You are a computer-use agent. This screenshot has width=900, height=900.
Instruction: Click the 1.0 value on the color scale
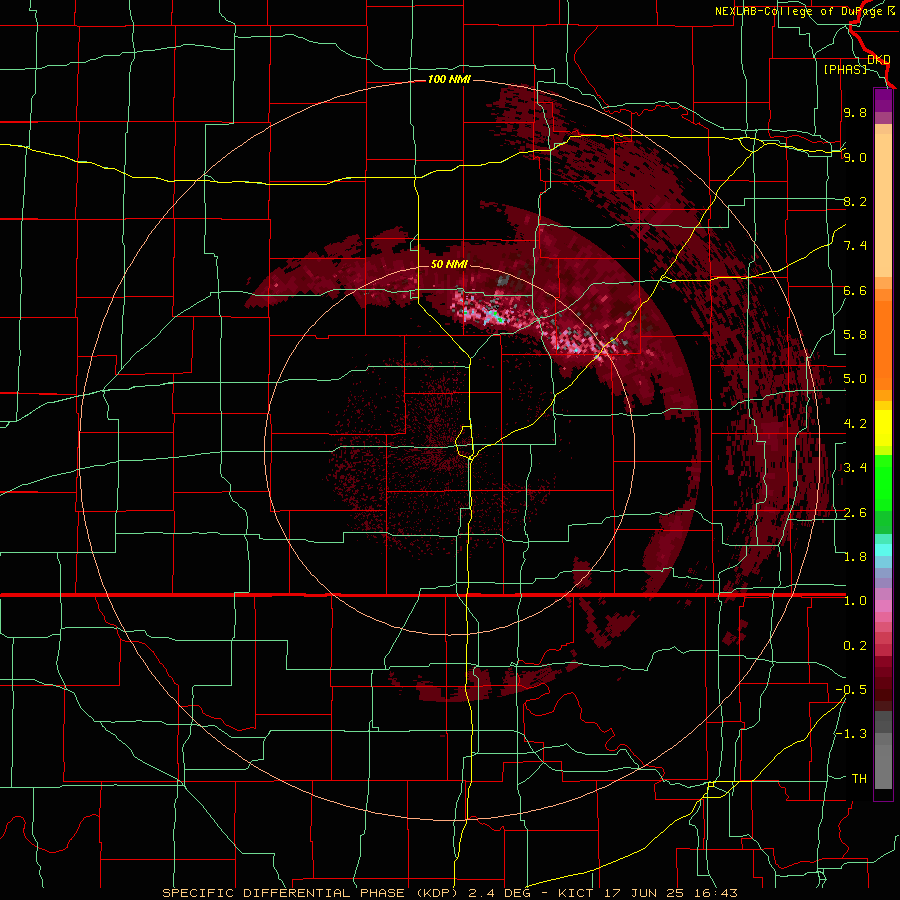855,601
